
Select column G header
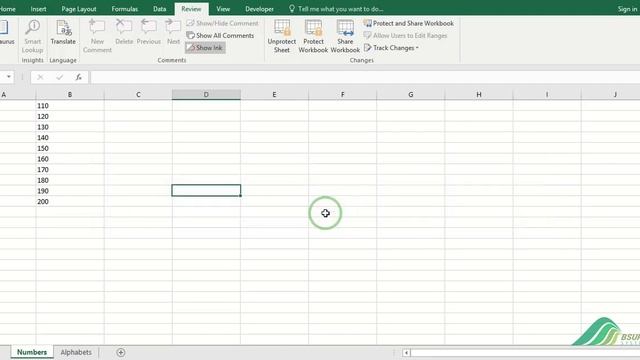coord(411,95)
